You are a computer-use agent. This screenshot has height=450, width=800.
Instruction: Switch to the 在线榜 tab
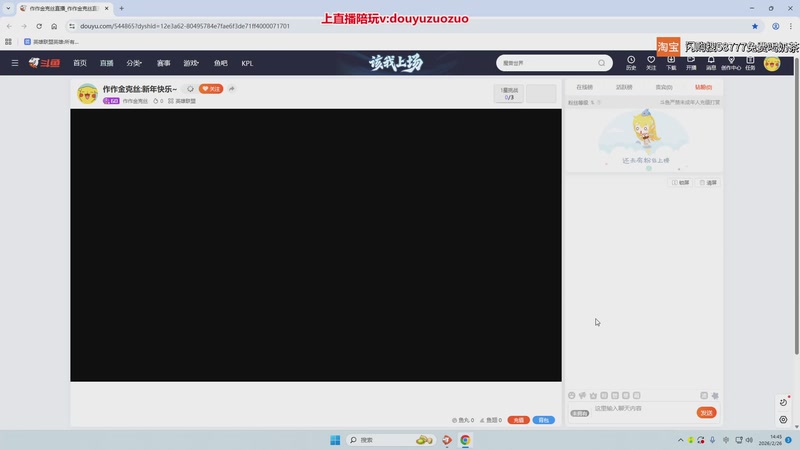click(584, 87)
